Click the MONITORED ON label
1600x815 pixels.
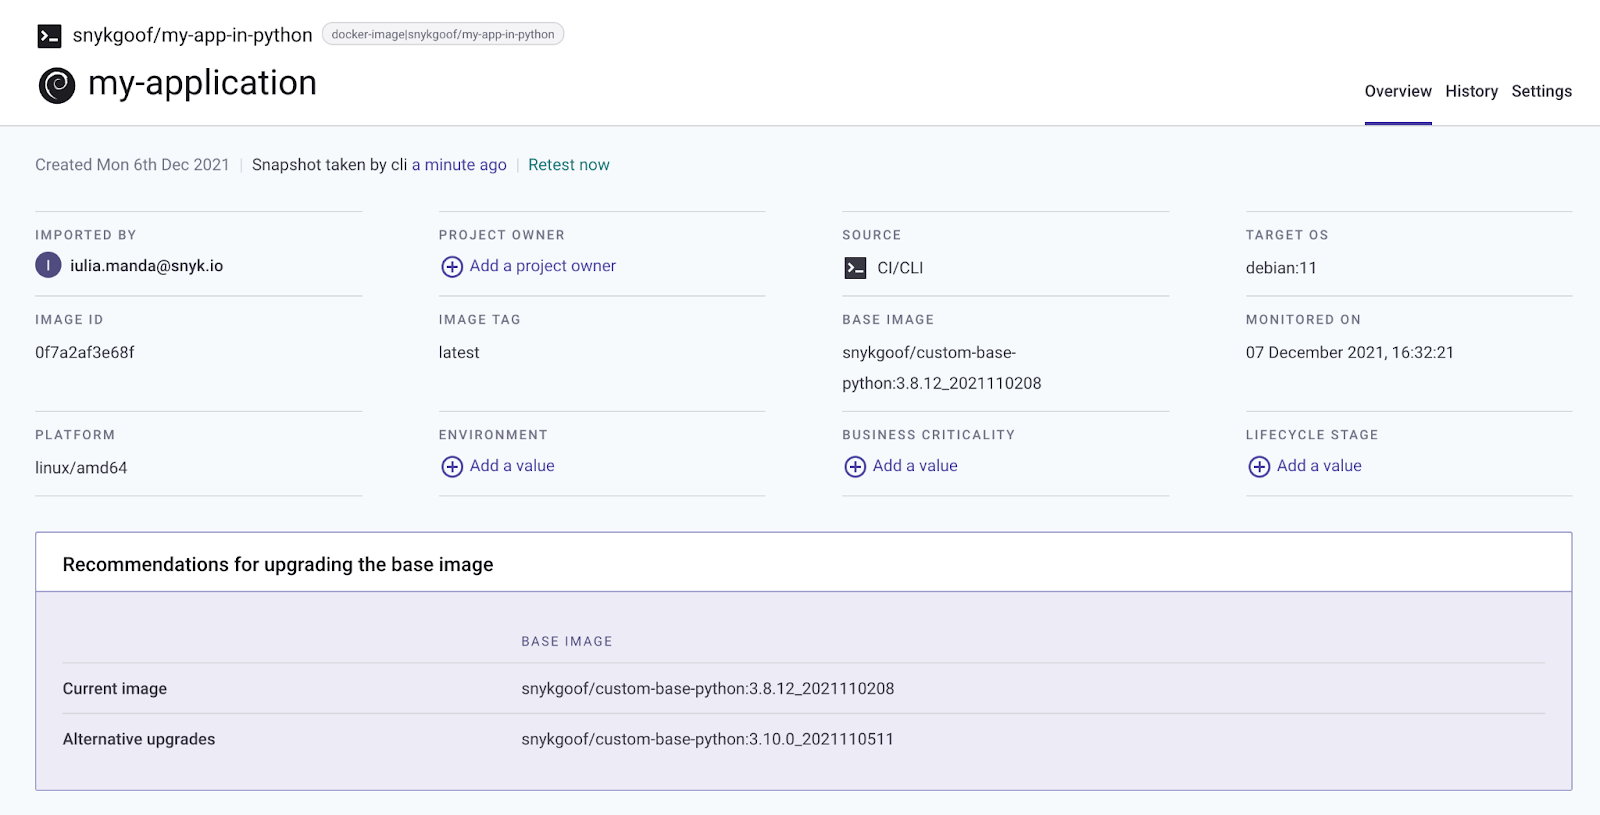[1303, 320]
